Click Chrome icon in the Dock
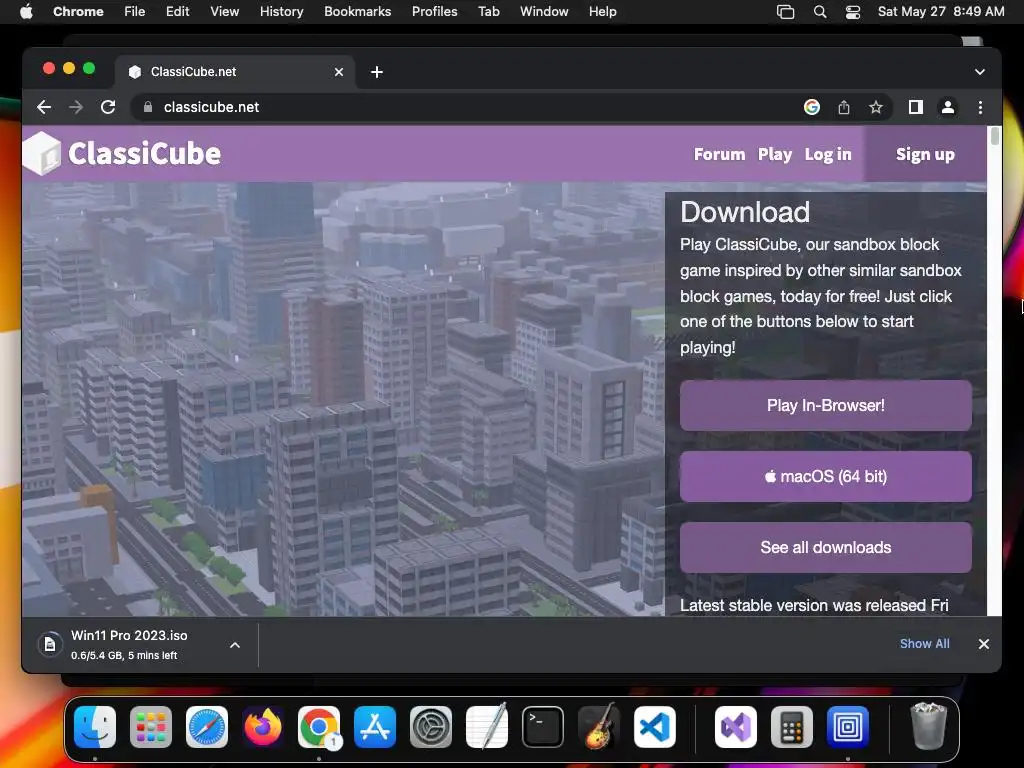 pyautogui.click(x=319, y=727)
